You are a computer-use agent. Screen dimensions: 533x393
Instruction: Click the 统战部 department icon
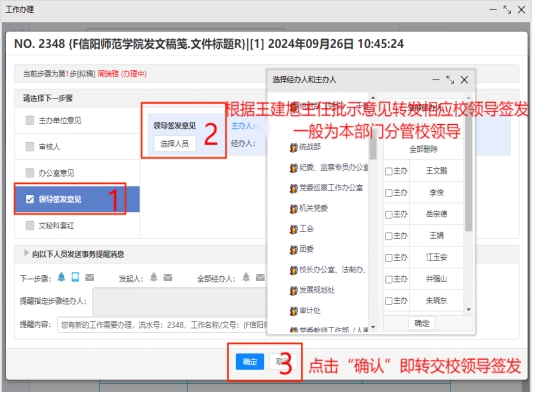coord(293,147)
